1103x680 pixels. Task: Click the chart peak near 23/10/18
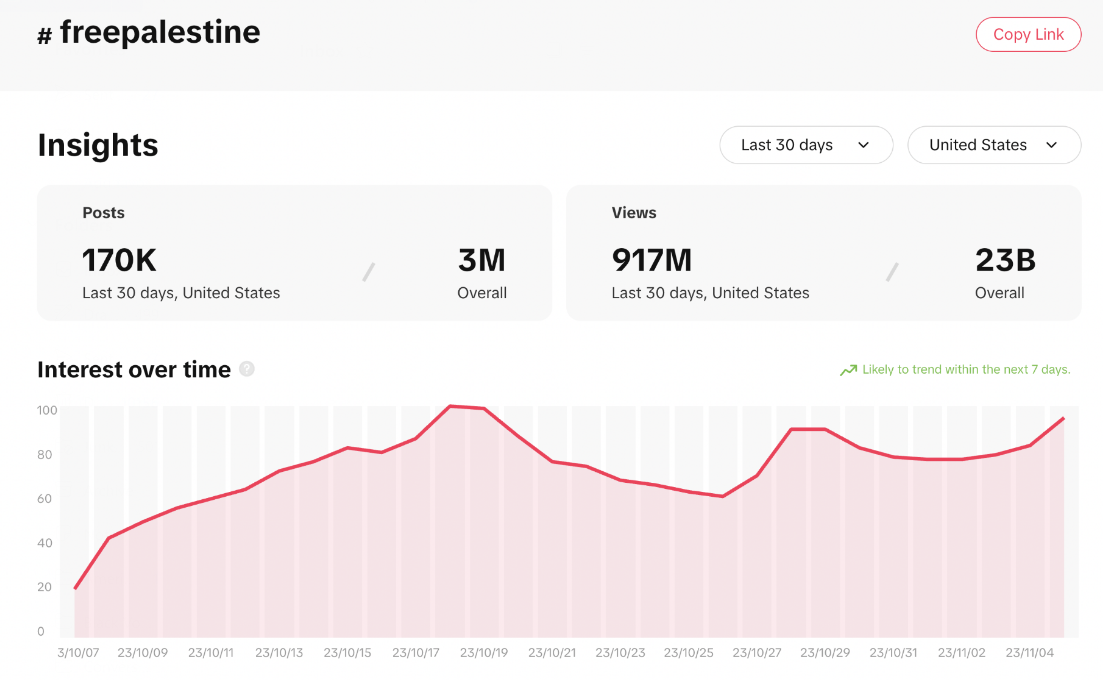point(451,406)
